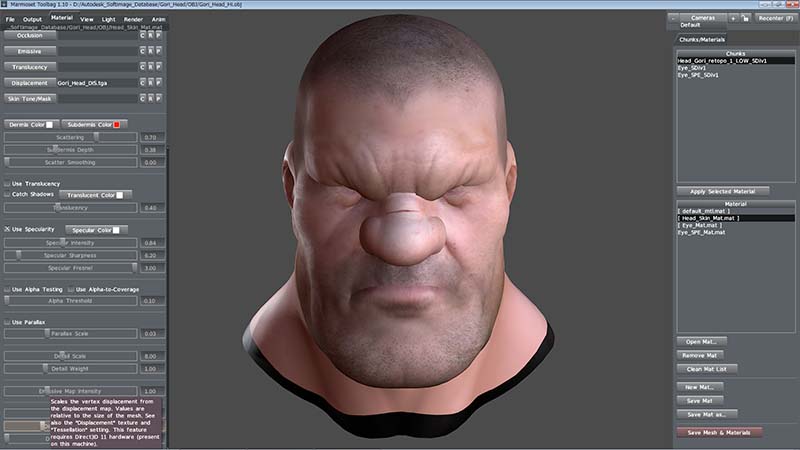Click the Occlusion texture button
The image size is (800, 450).
[30, 36]
